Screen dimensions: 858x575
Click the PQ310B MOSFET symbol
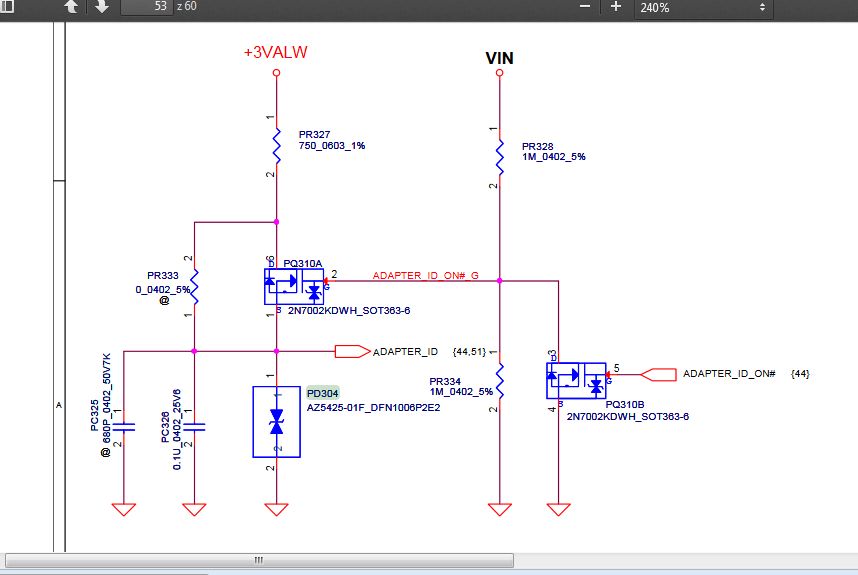tap(576, 381)
